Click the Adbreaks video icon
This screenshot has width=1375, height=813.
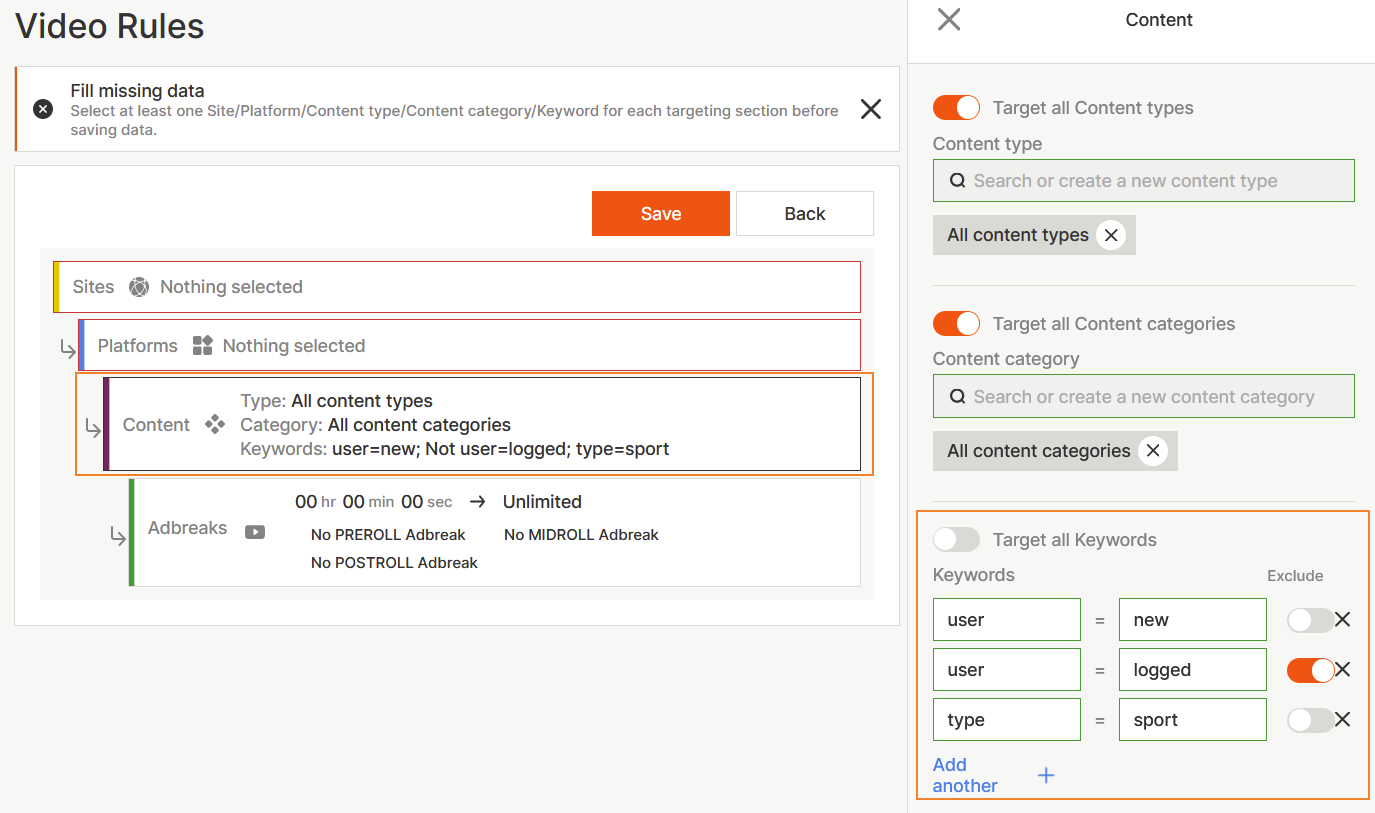coord(255,532)
